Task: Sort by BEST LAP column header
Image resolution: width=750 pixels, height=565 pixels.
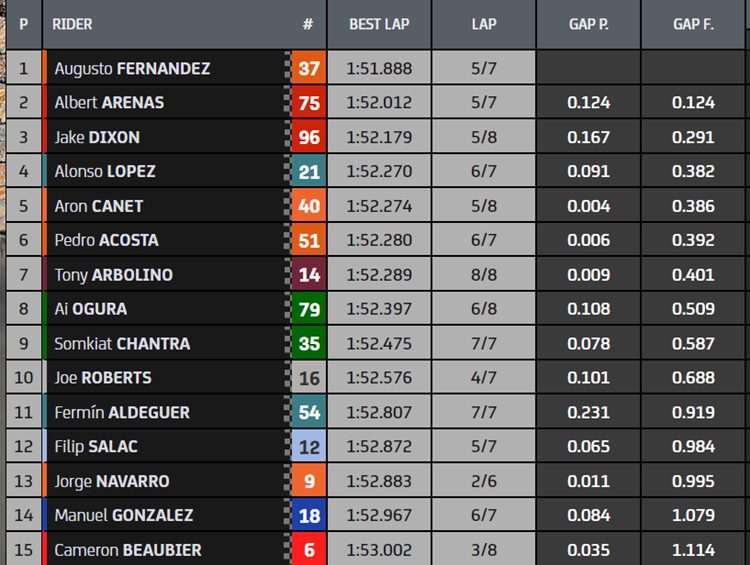Action: (379, 24)
